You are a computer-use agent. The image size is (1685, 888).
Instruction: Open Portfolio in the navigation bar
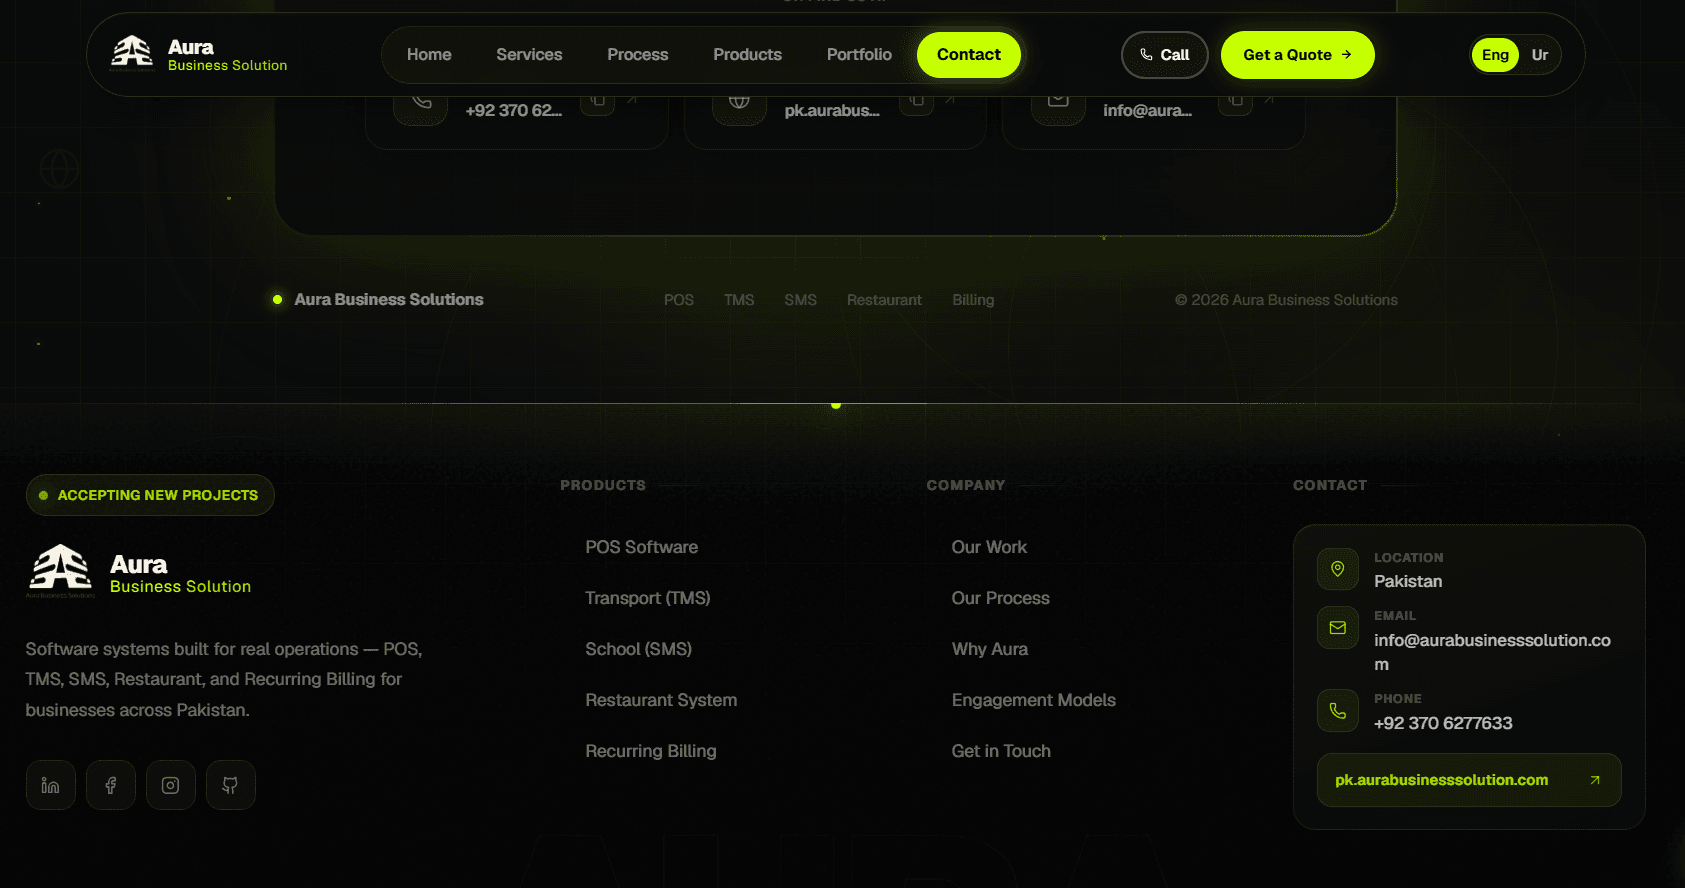click(x=859, y=55)
